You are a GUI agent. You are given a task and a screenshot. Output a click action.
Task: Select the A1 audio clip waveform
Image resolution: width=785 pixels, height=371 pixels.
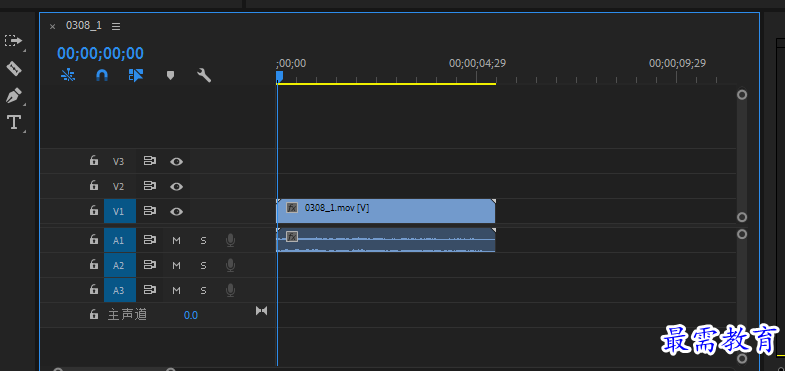click(385, 240)
